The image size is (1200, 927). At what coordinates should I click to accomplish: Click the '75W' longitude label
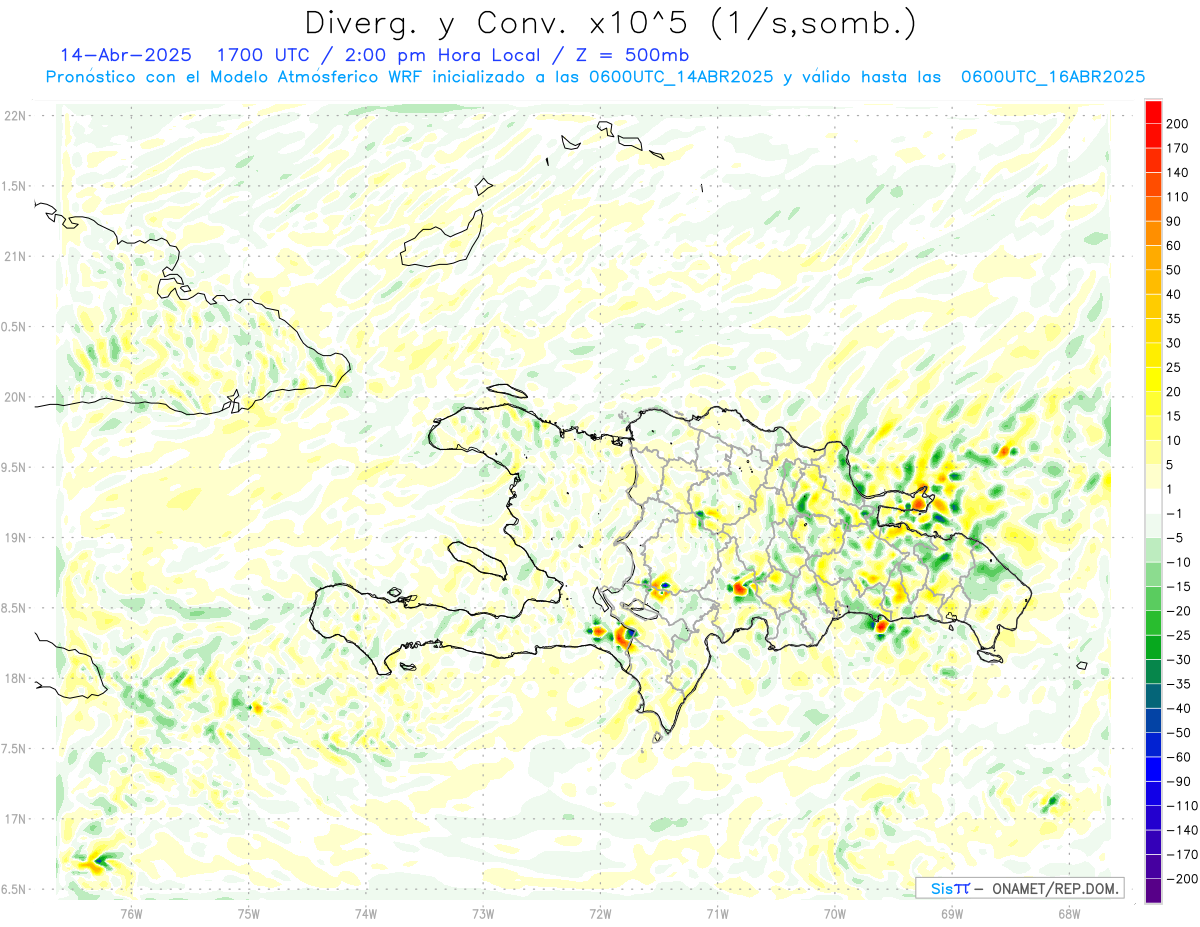[249, 913]
